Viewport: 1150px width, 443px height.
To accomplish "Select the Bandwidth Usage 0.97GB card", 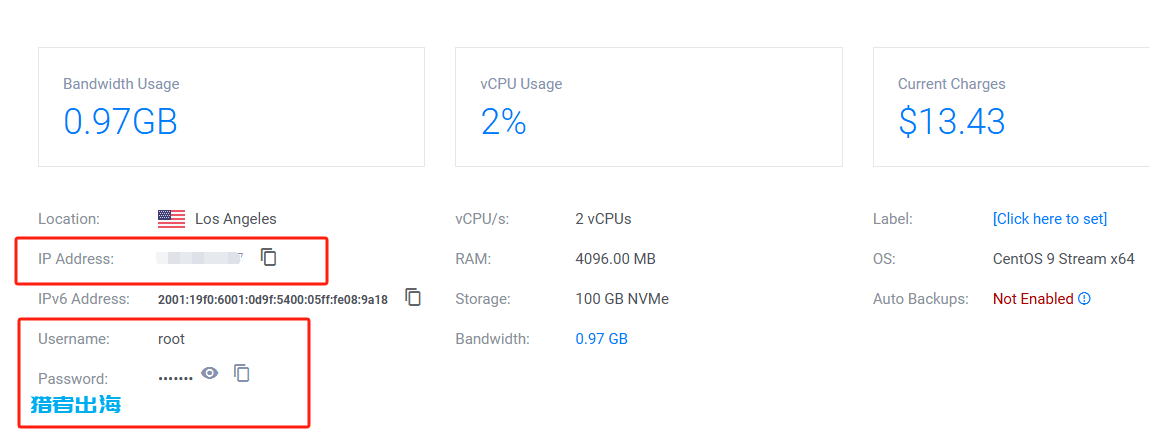I will (231, 107).
